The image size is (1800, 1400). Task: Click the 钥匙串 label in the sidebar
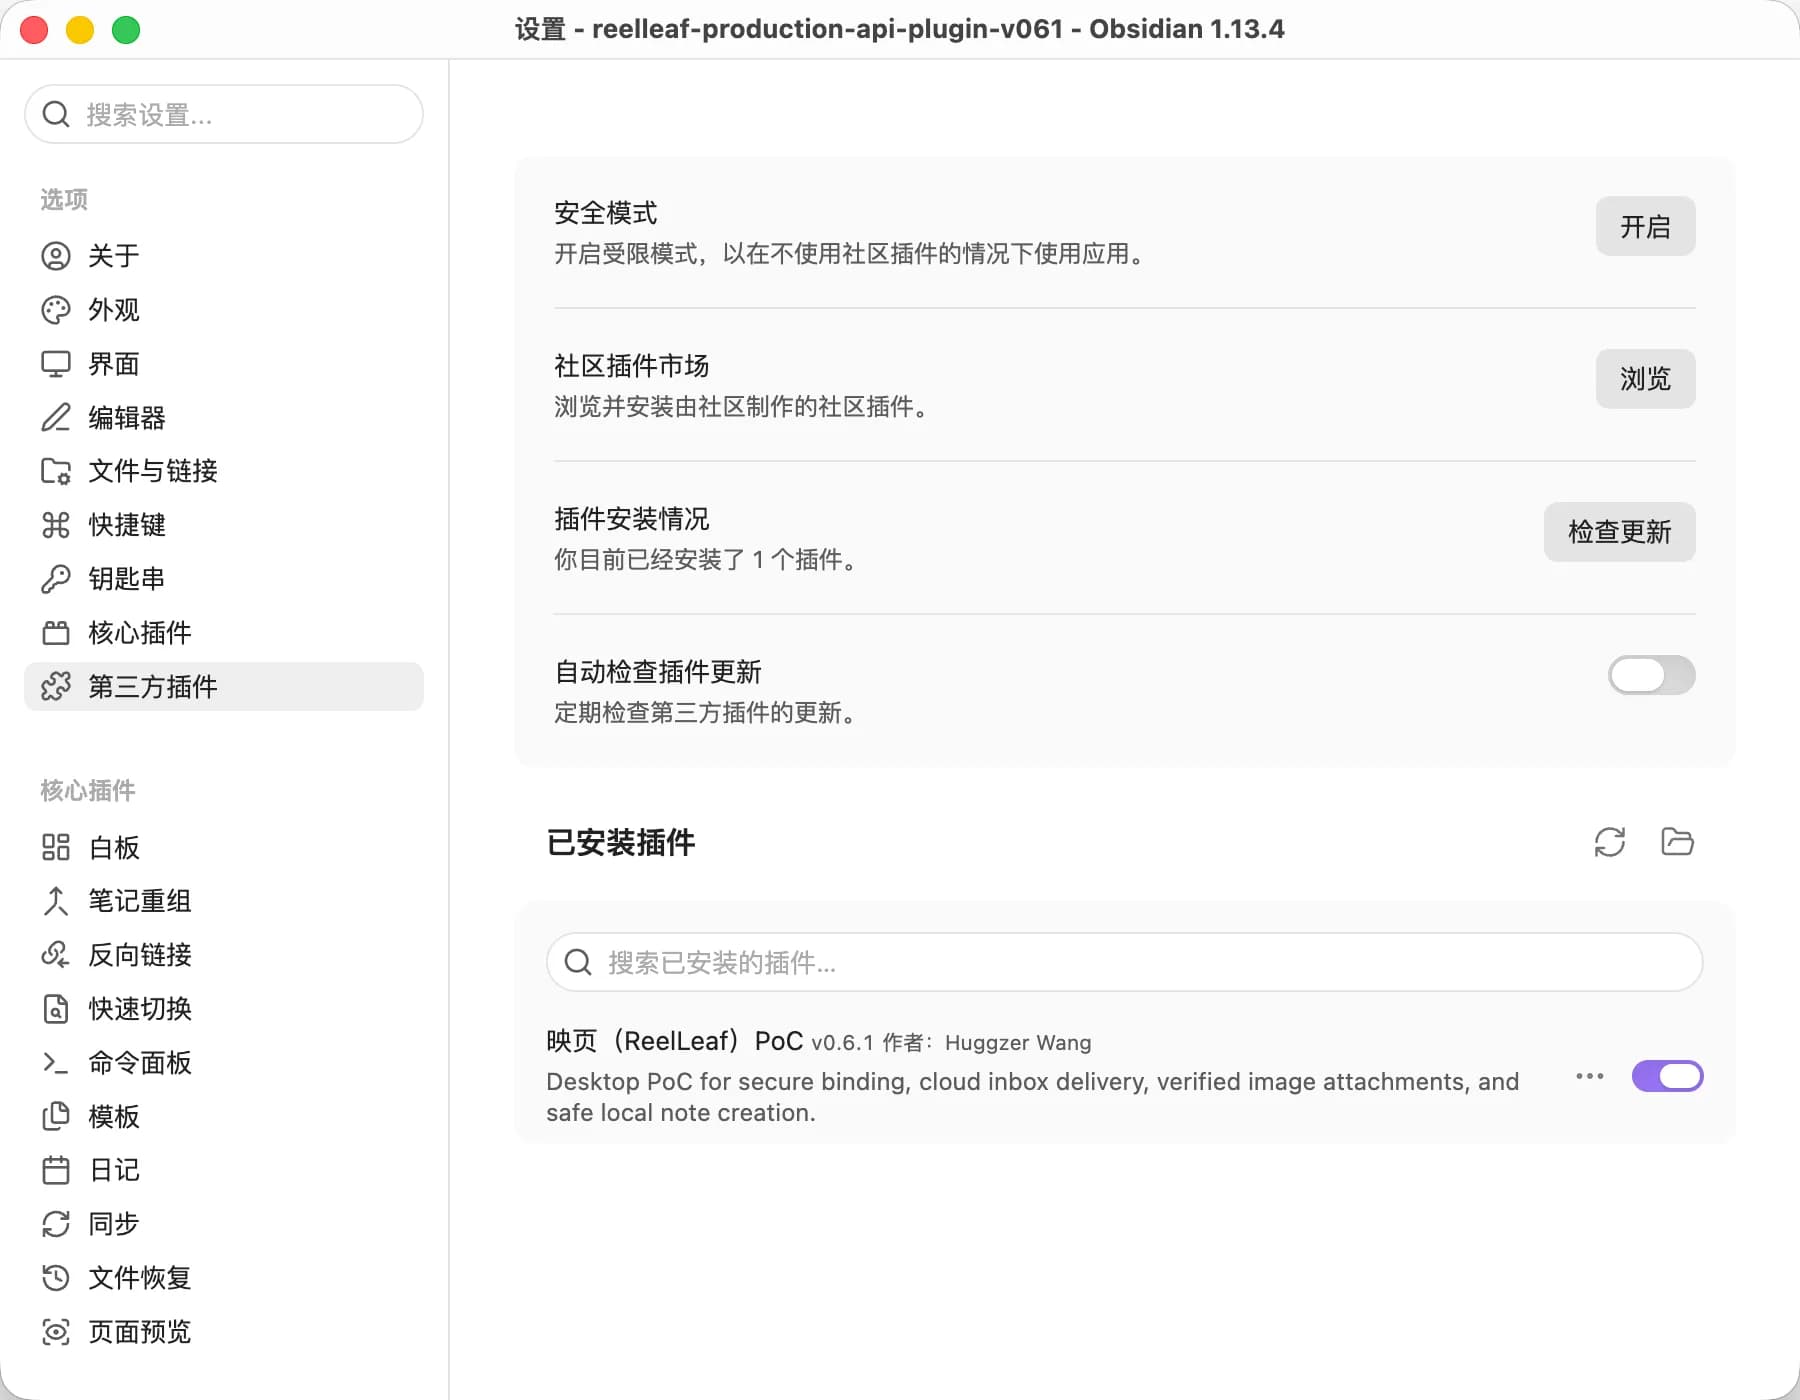point(127,579)
